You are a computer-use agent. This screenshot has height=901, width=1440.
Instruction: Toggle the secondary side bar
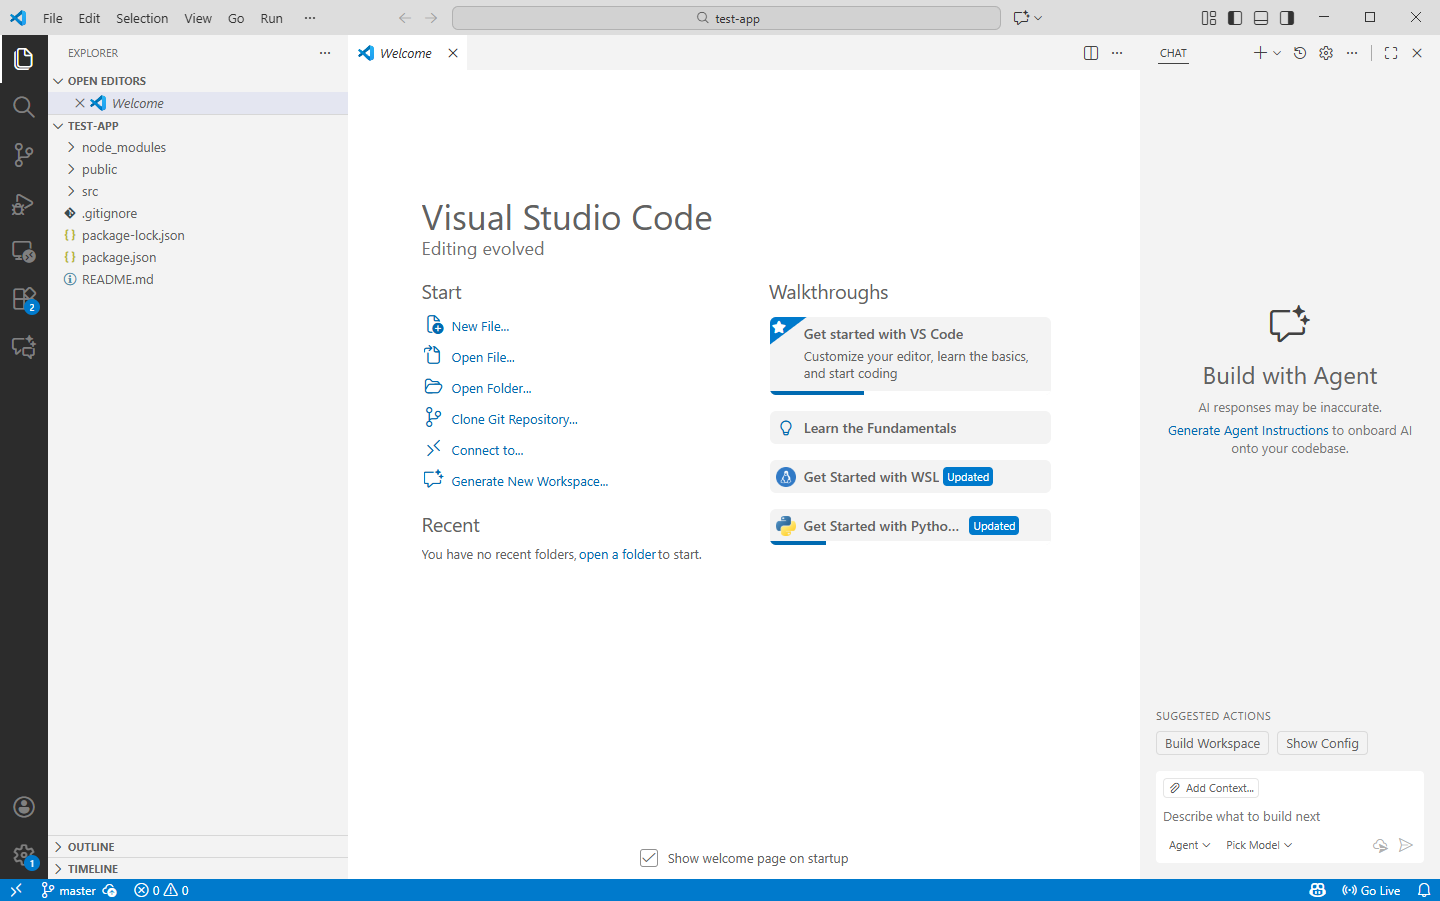click(x=1287, y=18)
